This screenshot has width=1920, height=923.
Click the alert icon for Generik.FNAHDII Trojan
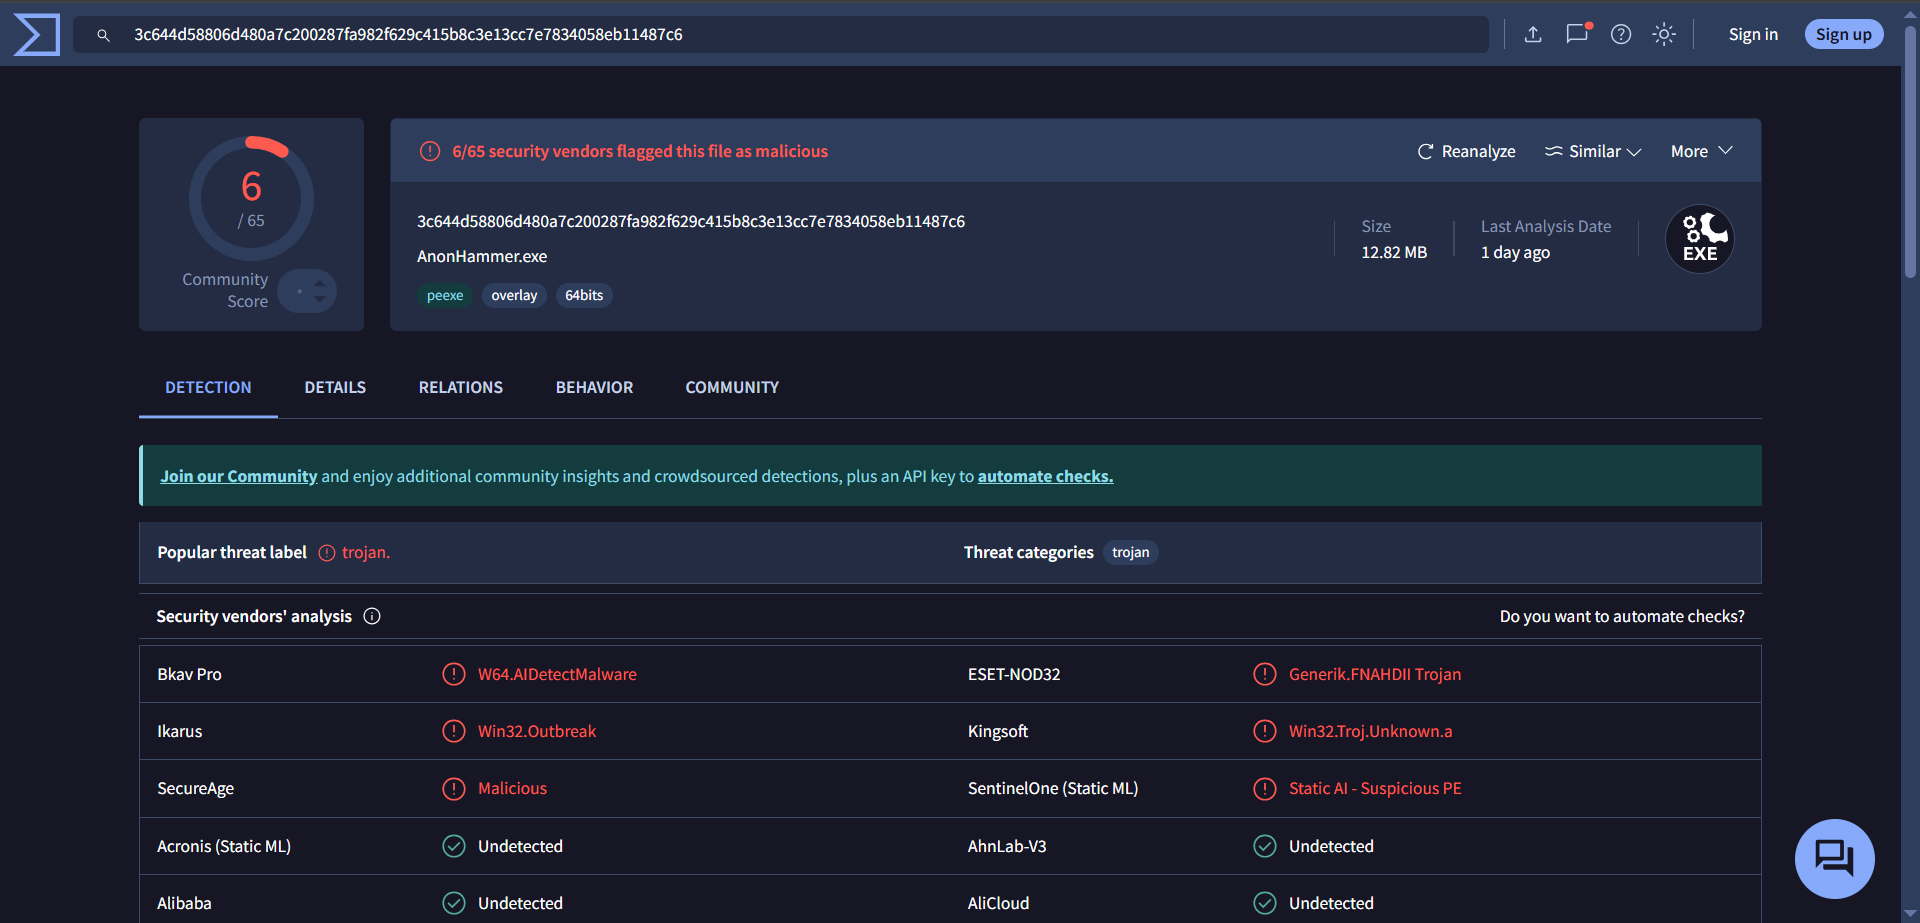click(1265, 674)
